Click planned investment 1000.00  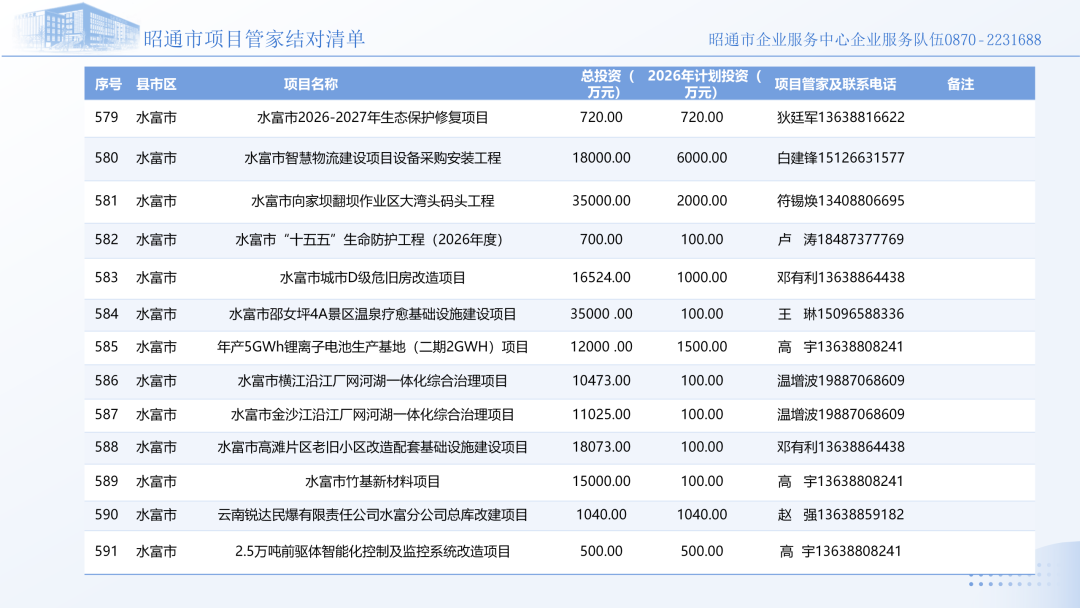click(702, 277)
